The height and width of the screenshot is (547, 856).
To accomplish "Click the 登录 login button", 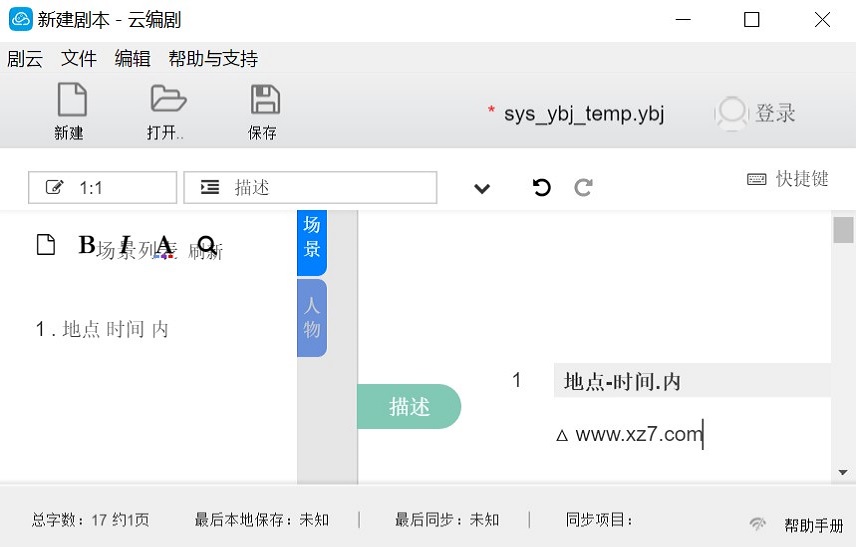I will (757, 113).
